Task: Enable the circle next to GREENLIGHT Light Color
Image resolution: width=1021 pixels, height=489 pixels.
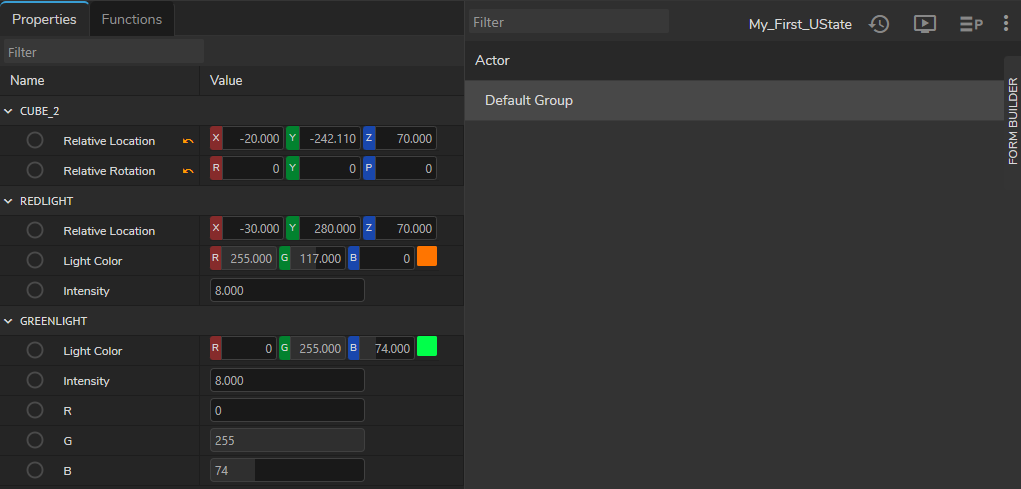Action: [x=35, y=351]
